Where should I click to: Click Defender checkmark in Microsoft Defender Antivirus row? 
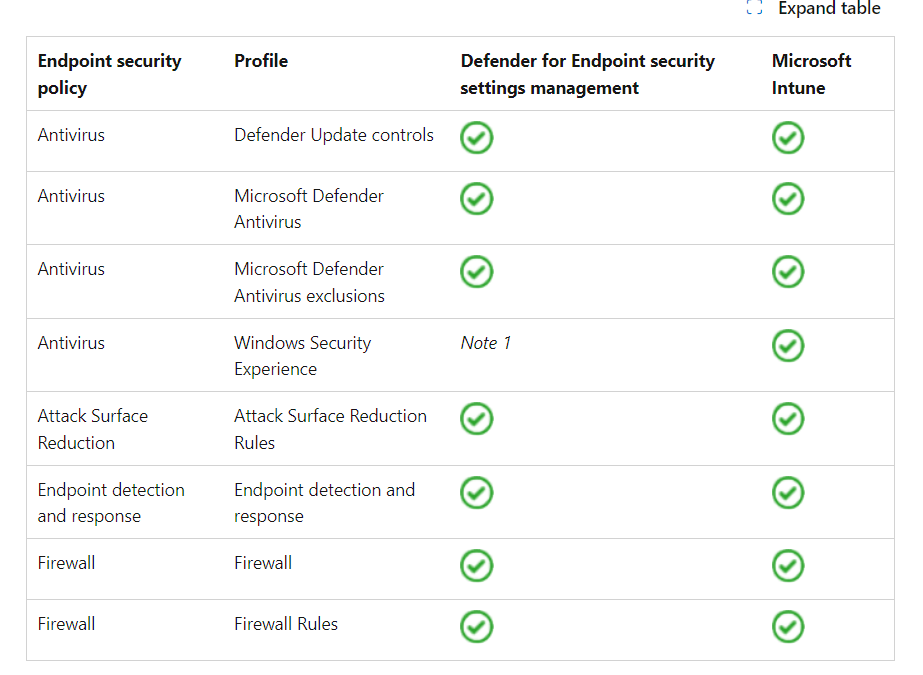click(476, 199)
